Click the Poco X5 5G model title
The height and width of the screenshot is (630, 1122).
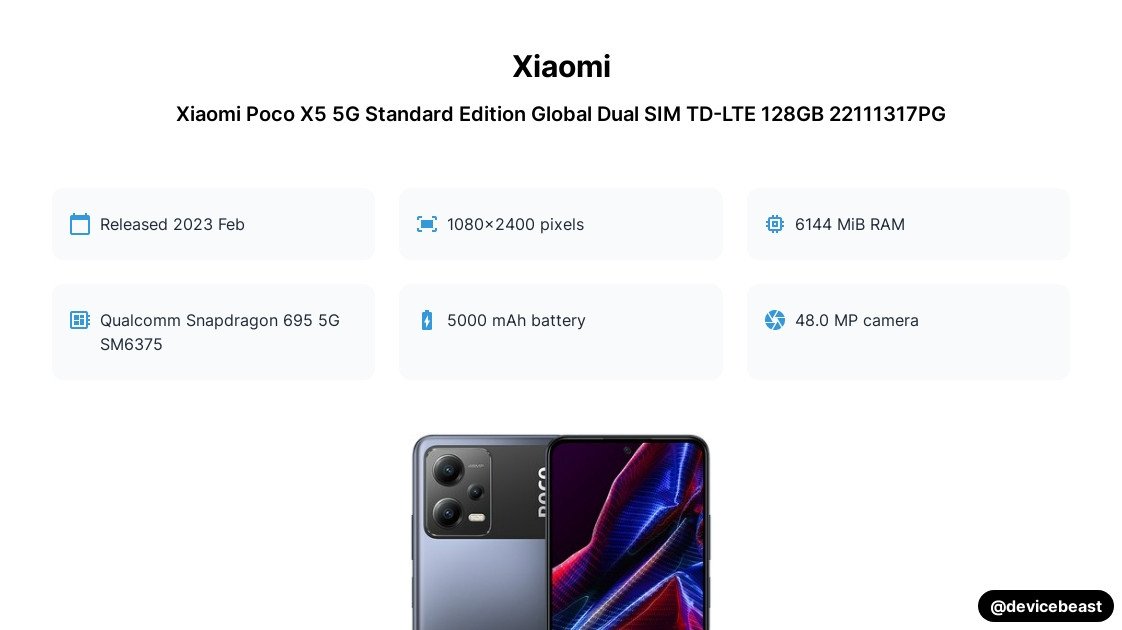[561, 114]
